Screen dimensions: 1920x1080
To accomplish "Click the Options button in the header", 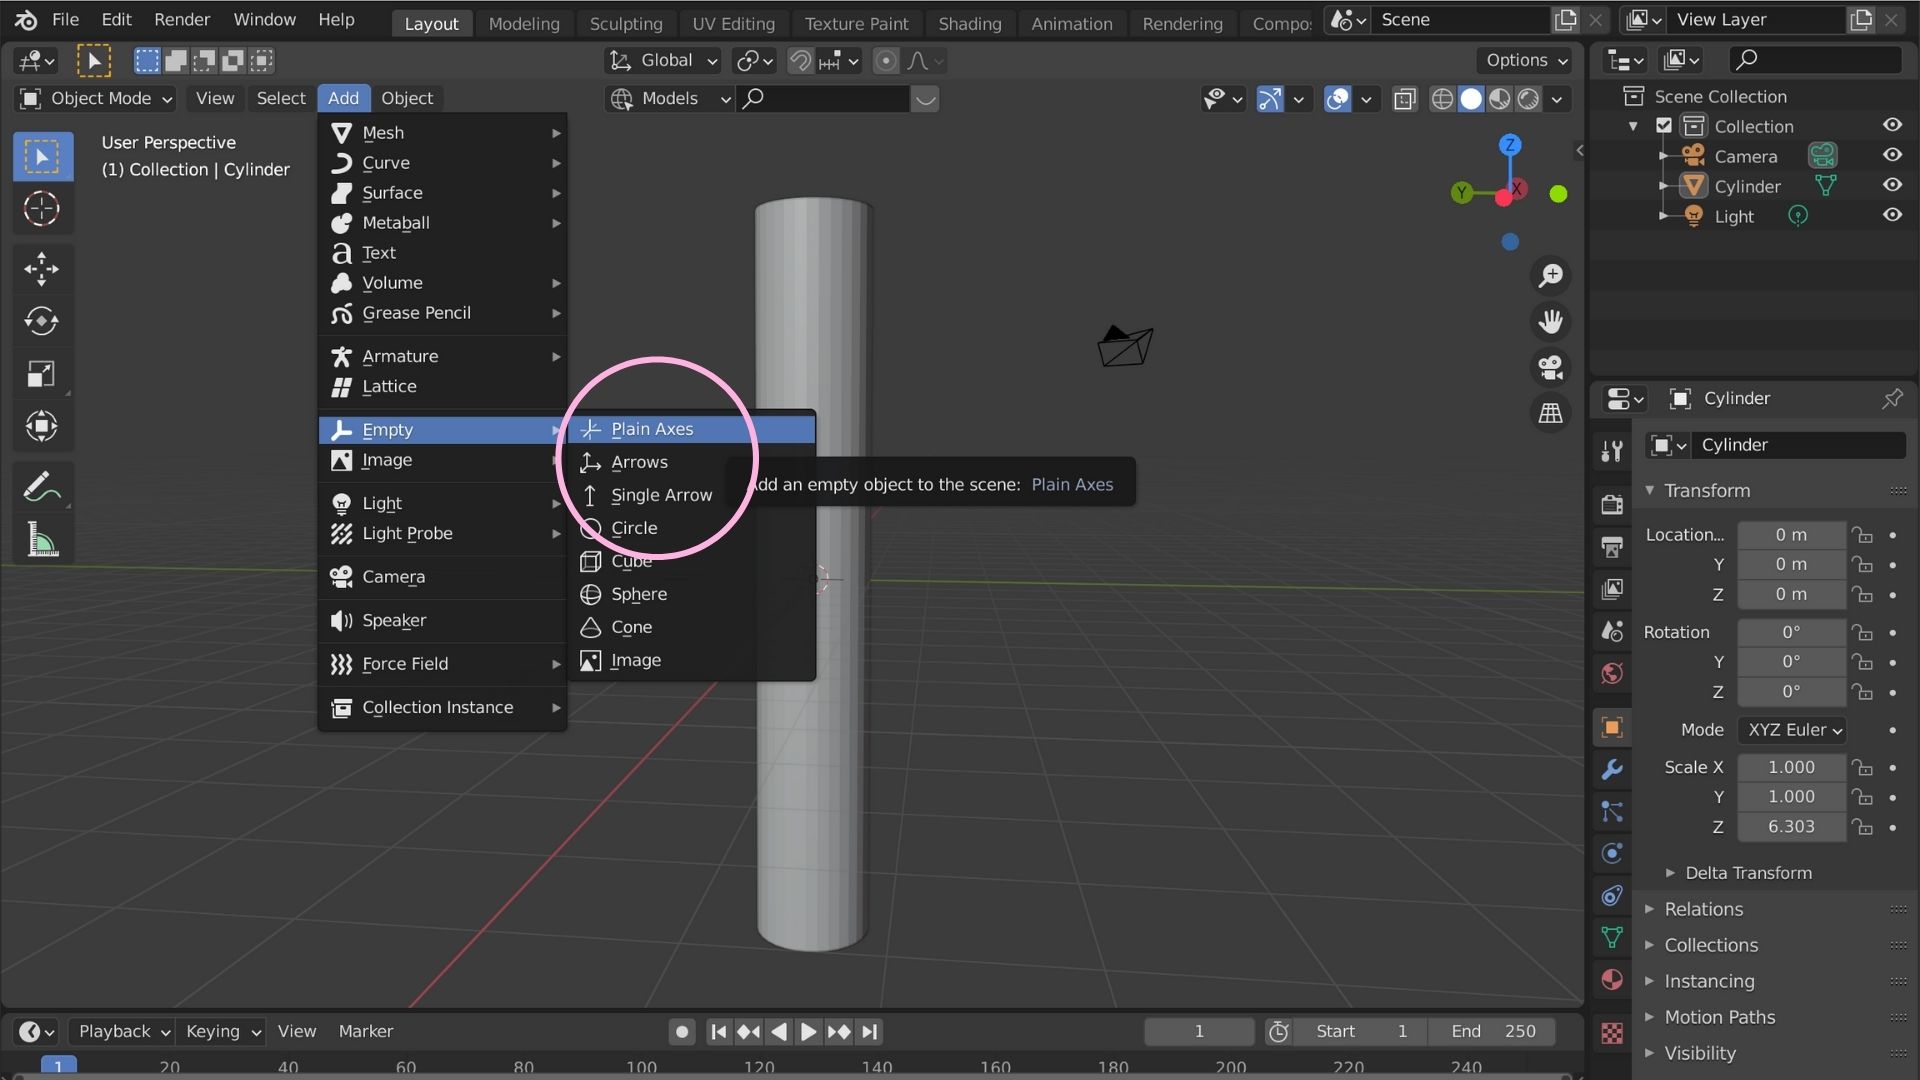I will click(1523, 60).
